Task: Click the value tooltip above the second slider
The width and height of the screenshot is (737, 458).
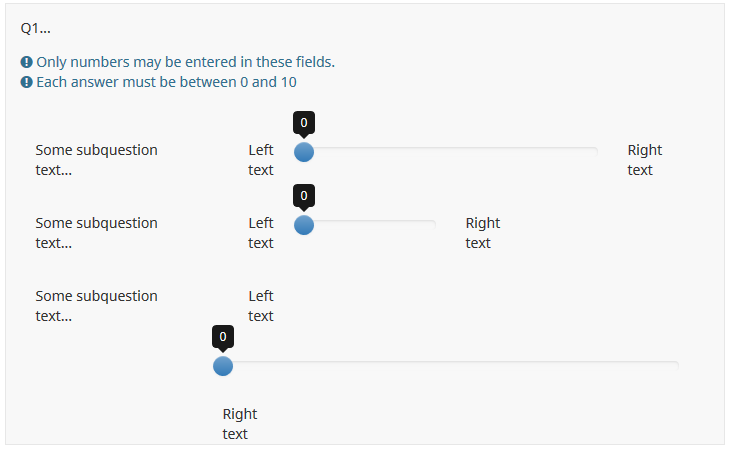Action: click(304, 195)
